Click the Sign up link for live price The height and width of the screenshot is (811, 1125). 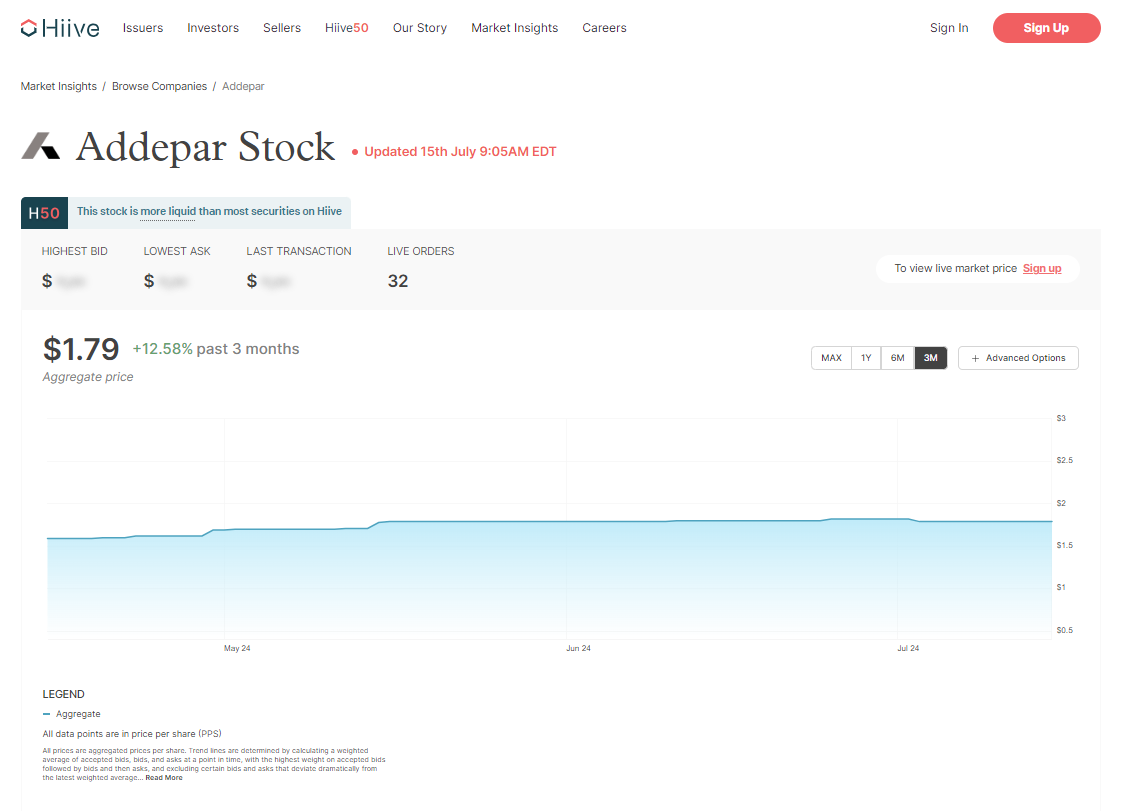click(x=1042, y=268)
